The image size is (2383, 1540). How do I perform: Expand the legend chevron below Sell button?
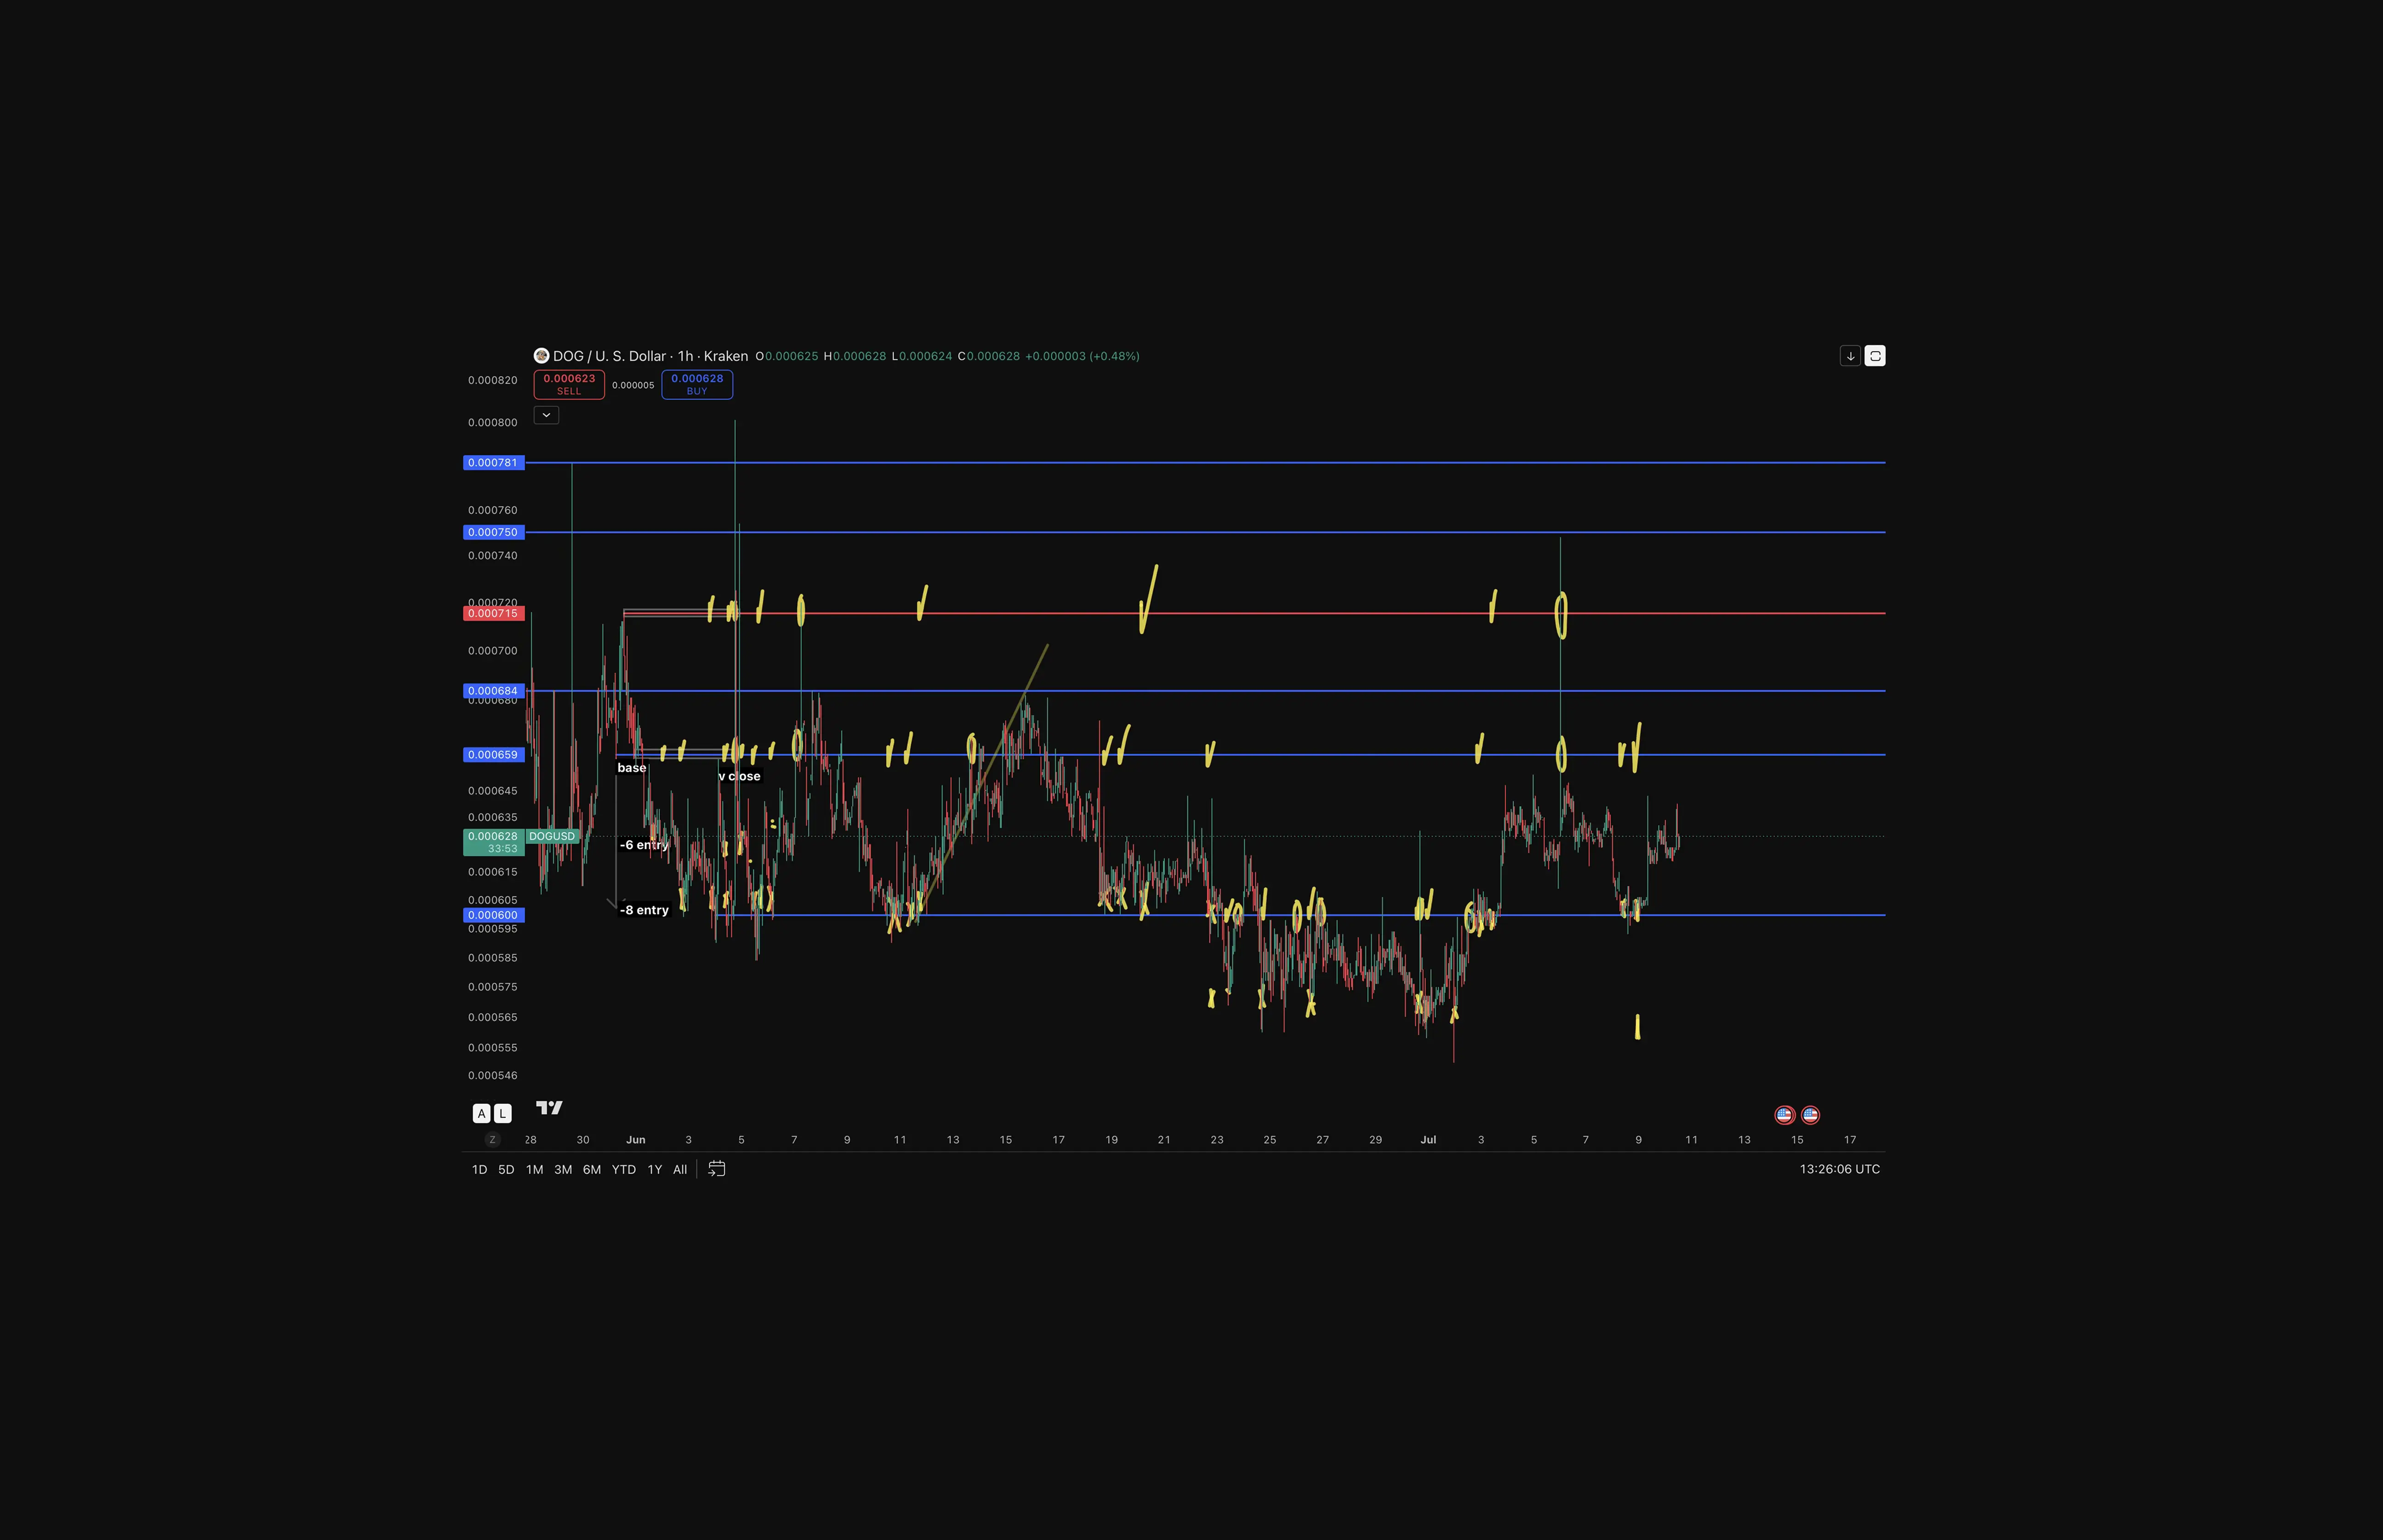[x=546, y=415]
